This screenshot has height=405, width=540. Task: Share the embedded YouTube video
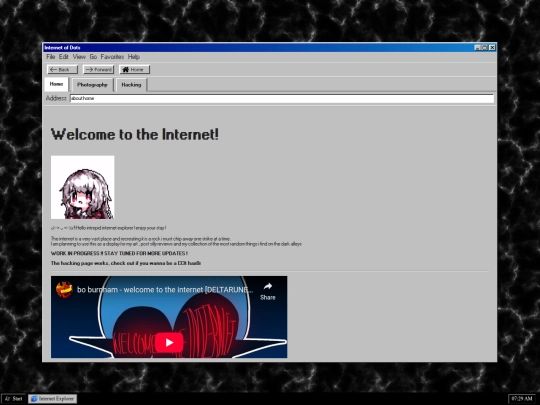pos(268,291)
